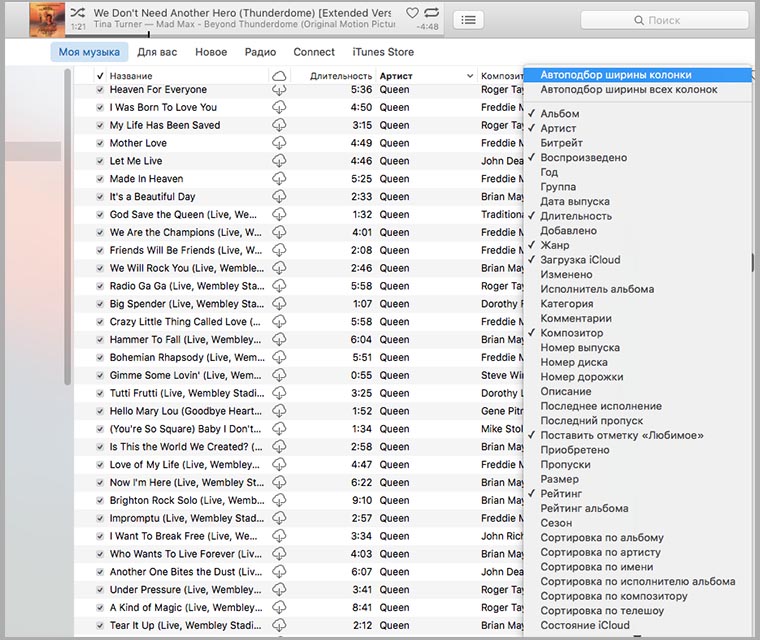
Task: Click the iCloud column header icon
Action: [x=279, y=76]
